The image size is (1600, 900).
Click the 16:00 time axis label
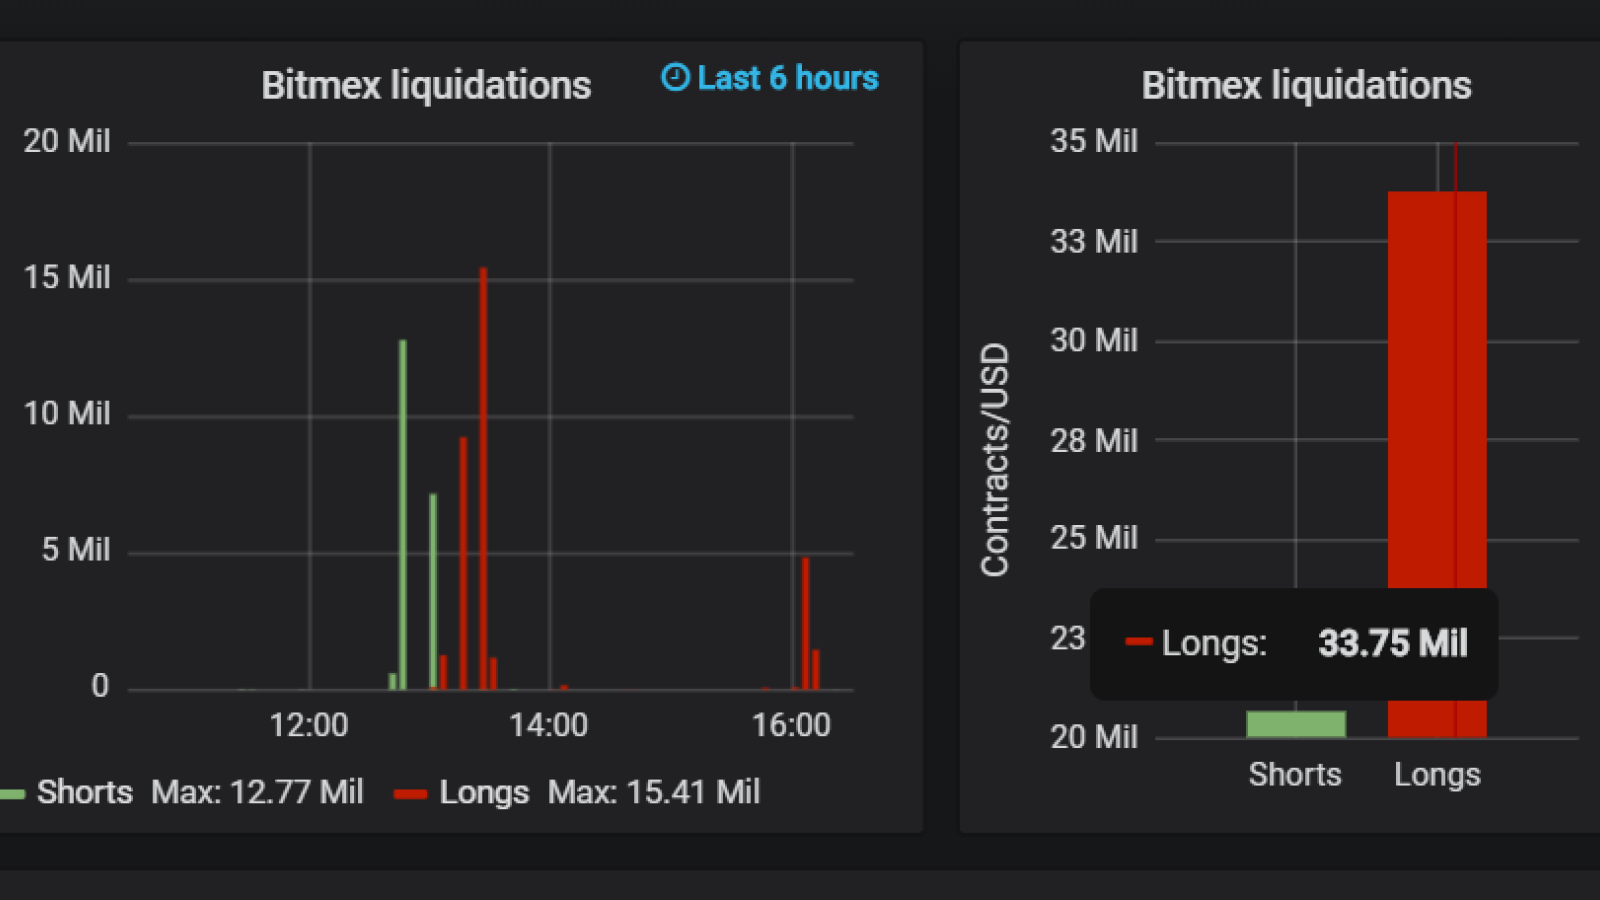pos(791,725)
